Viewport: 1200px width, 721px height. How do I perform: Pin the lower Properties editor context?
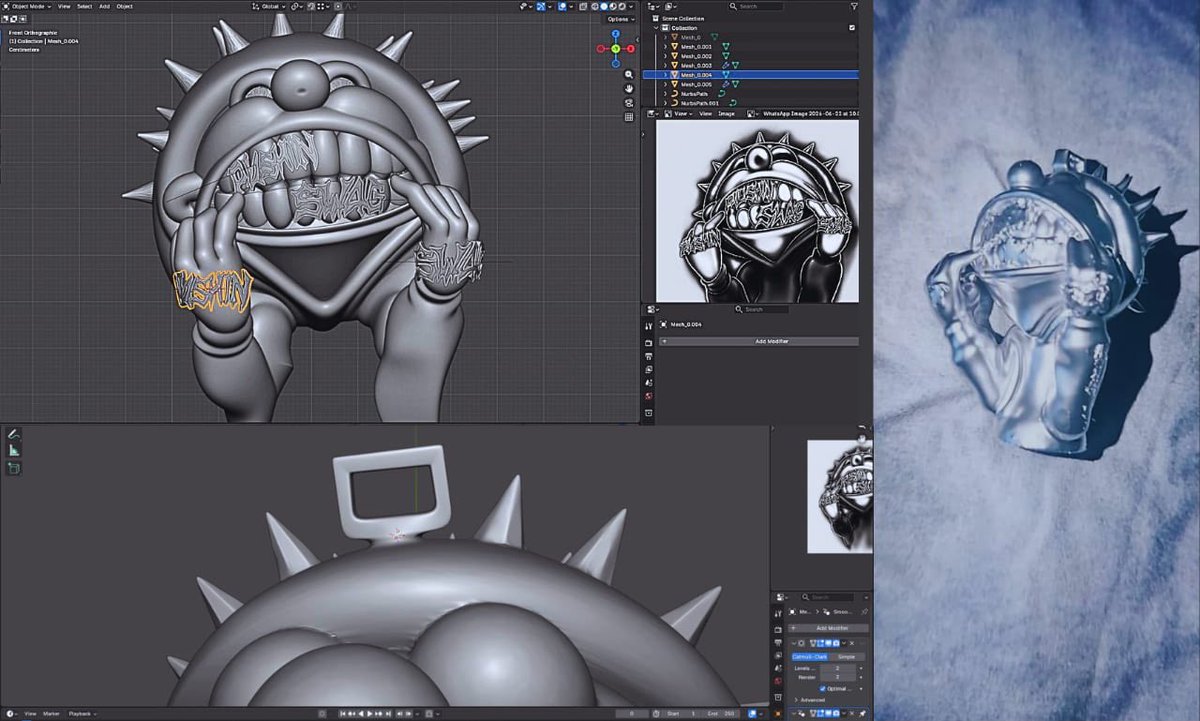click(864, 612)
